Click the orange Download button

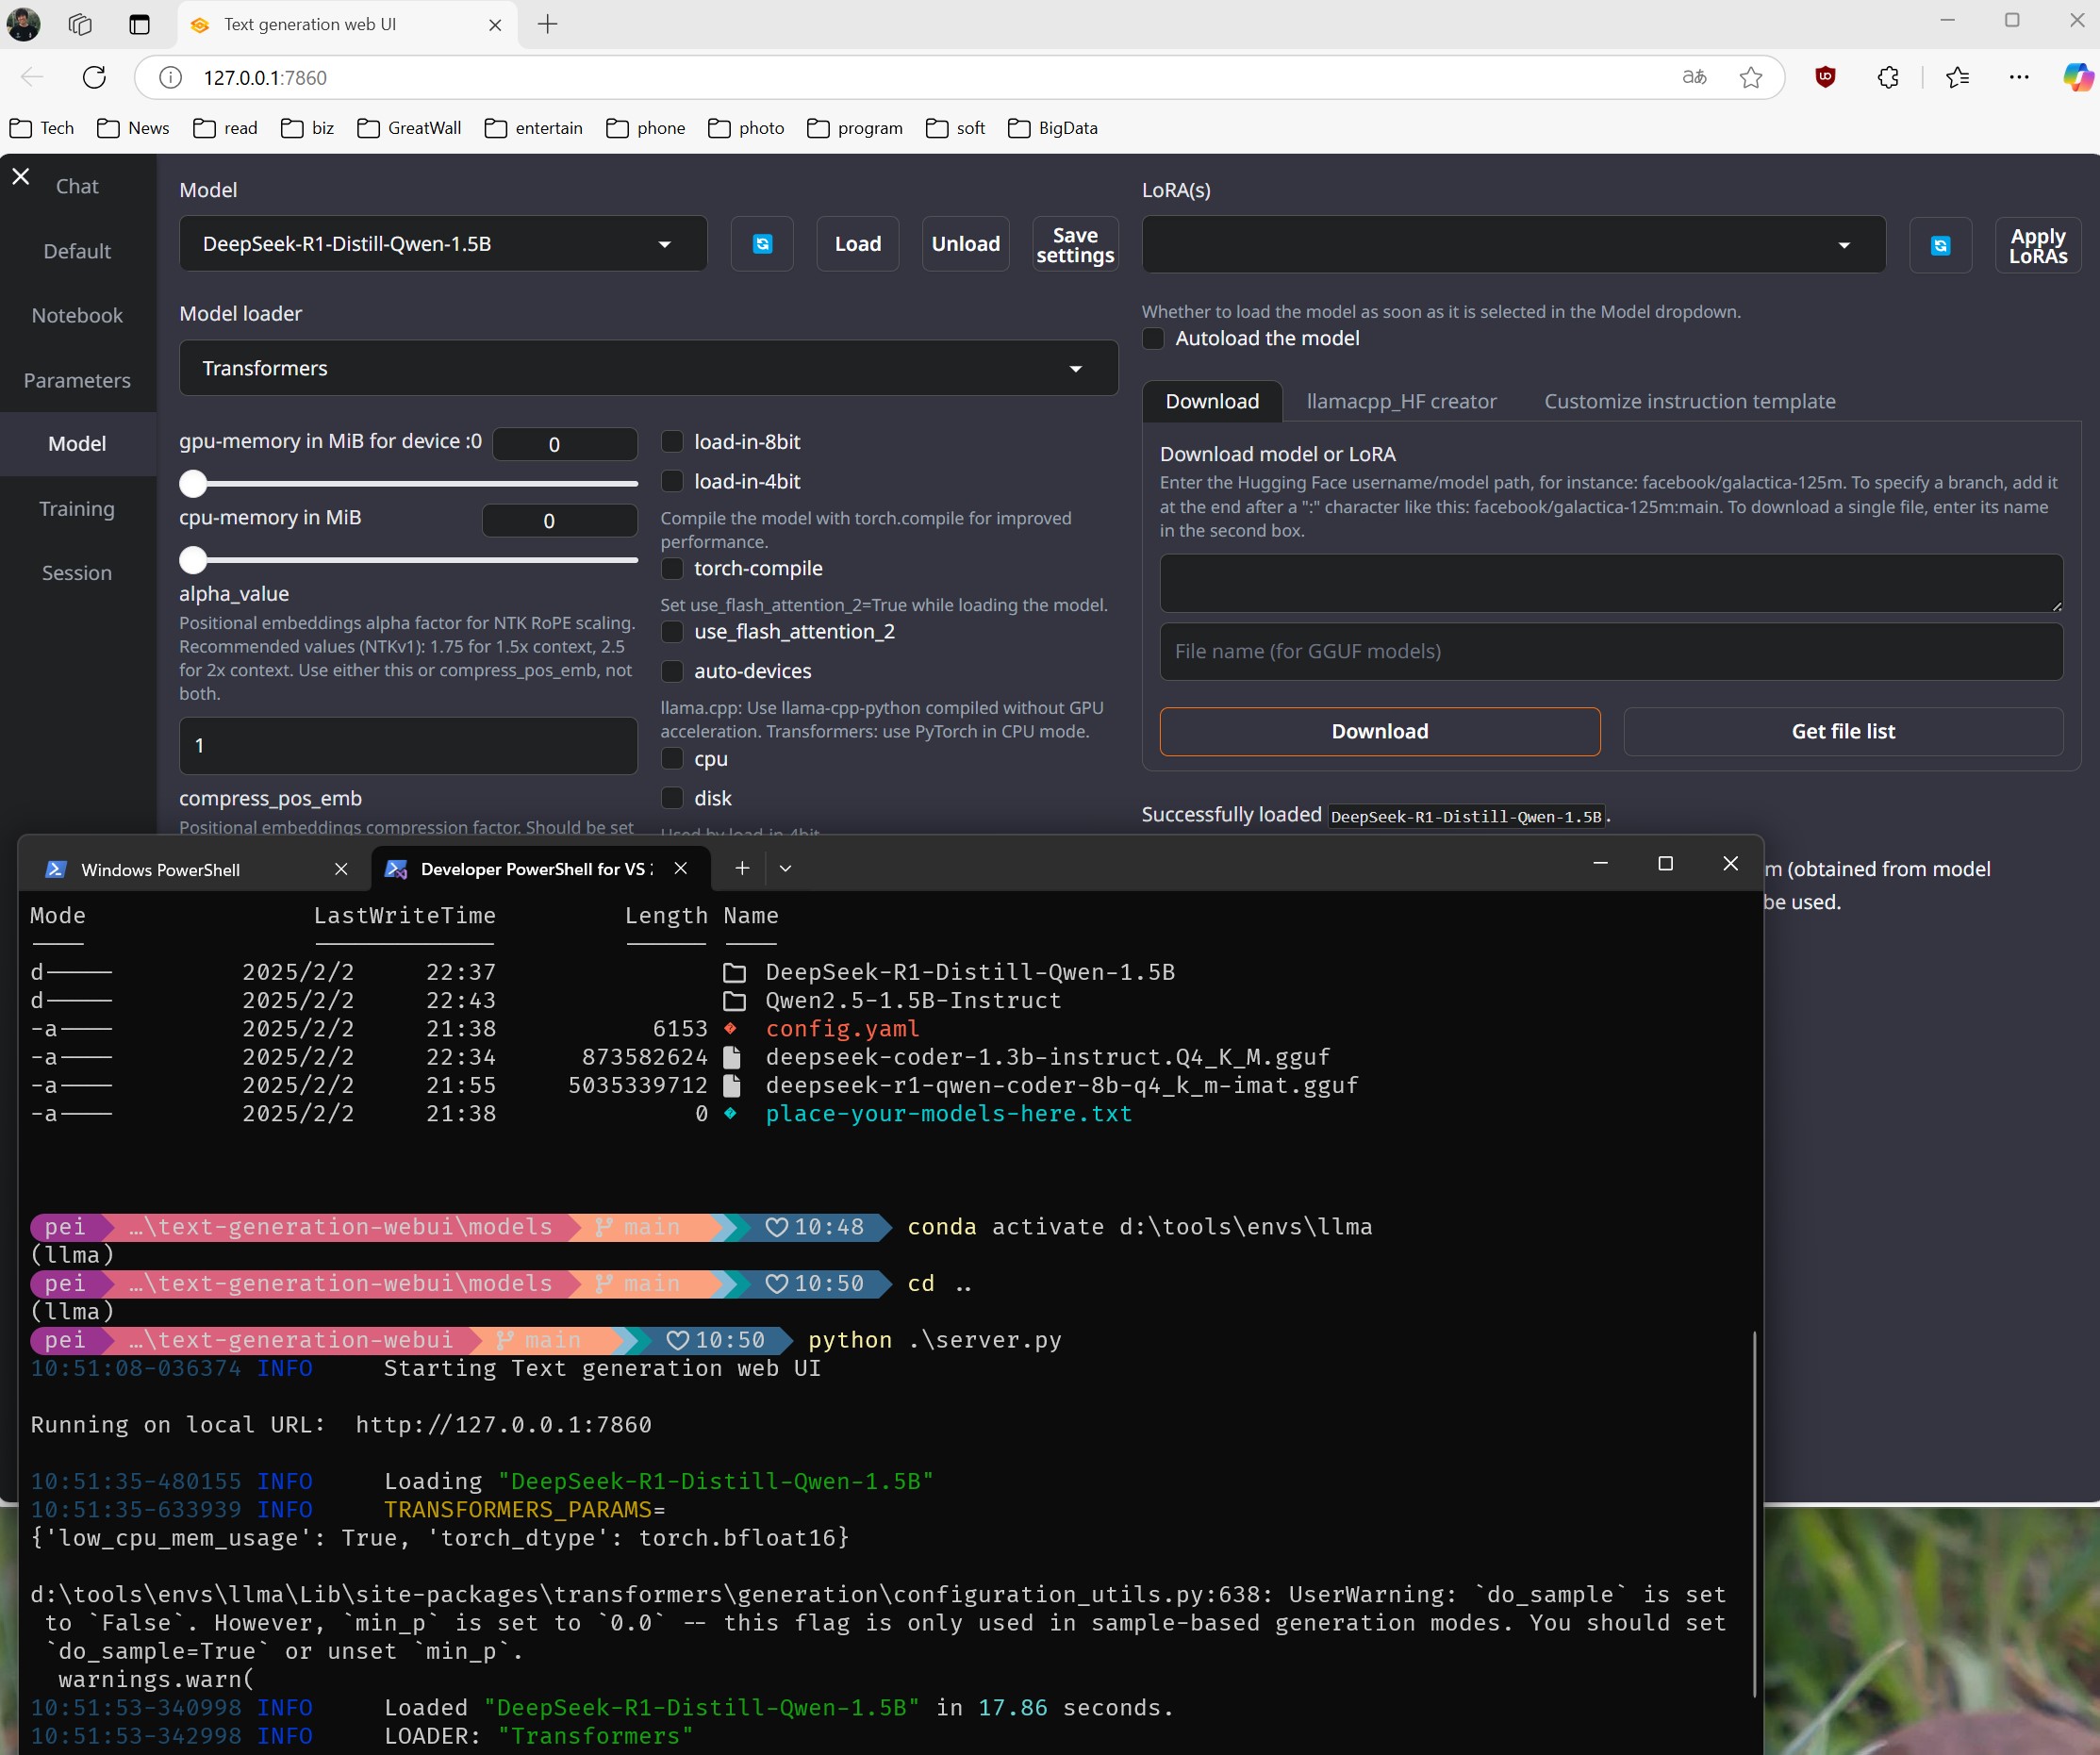pyautogui.click(x=1379, y=731)
